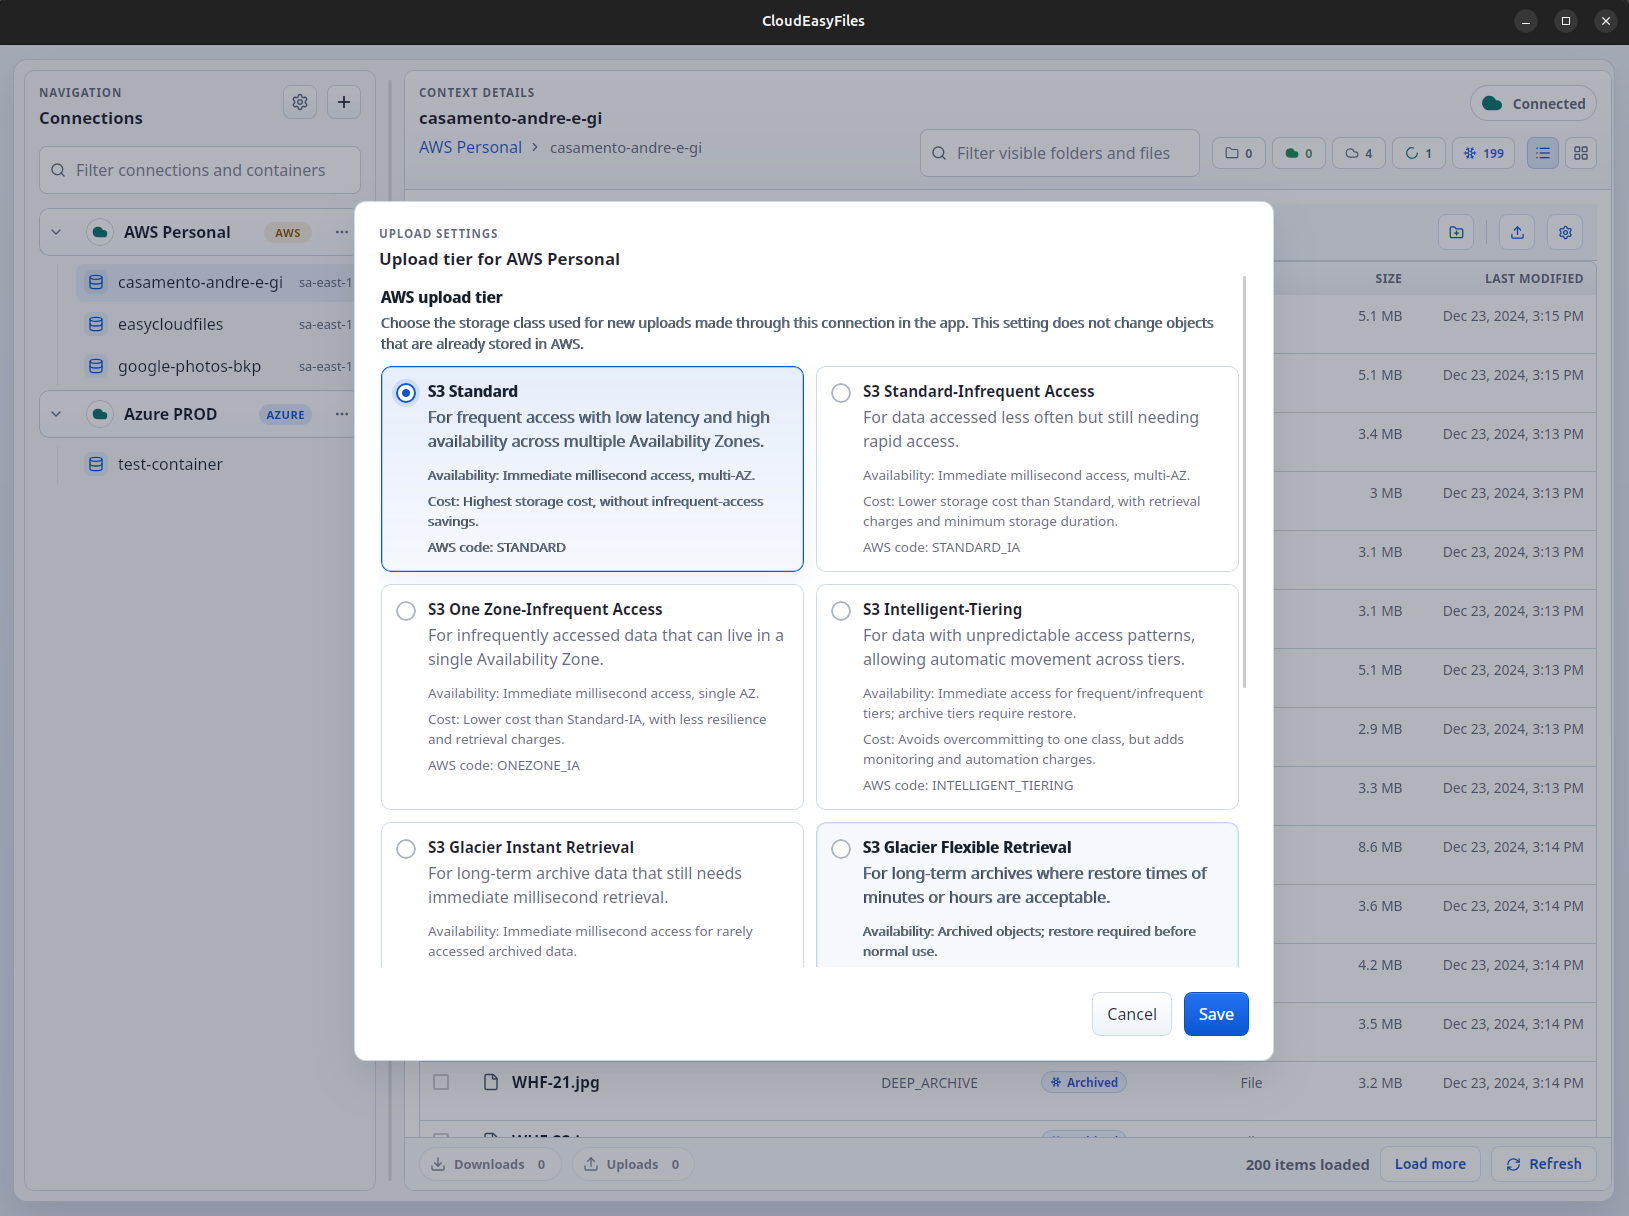Switch to list view layout
This screenshot has width=1629, height=1216.
1543,153
